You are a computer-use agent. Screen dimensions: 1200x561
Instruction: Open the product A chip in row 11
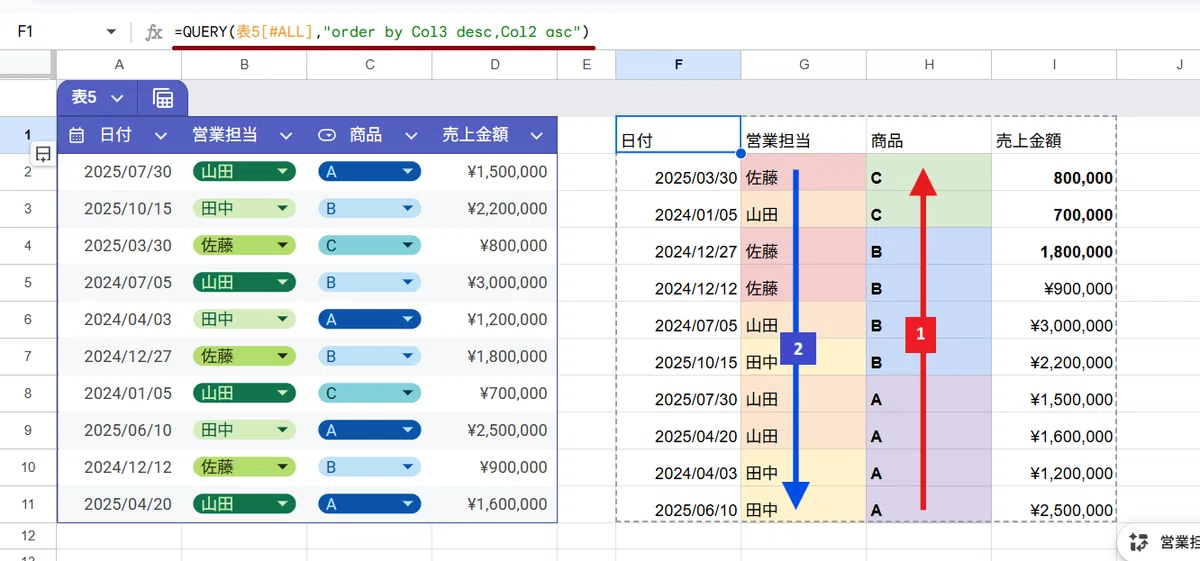(369, 504)
